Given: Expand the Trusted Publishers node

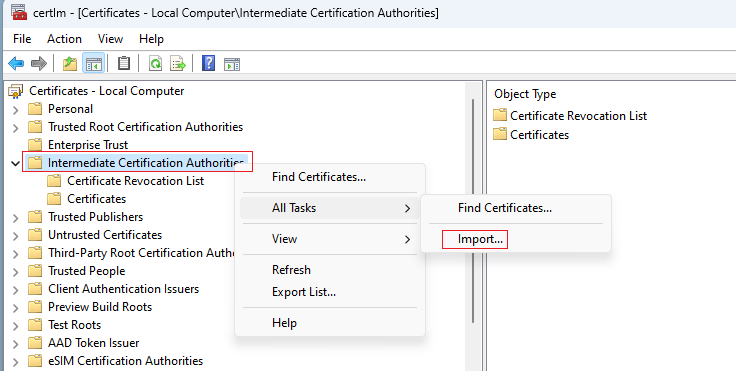Looking at the screenshot, I should 15,217.
